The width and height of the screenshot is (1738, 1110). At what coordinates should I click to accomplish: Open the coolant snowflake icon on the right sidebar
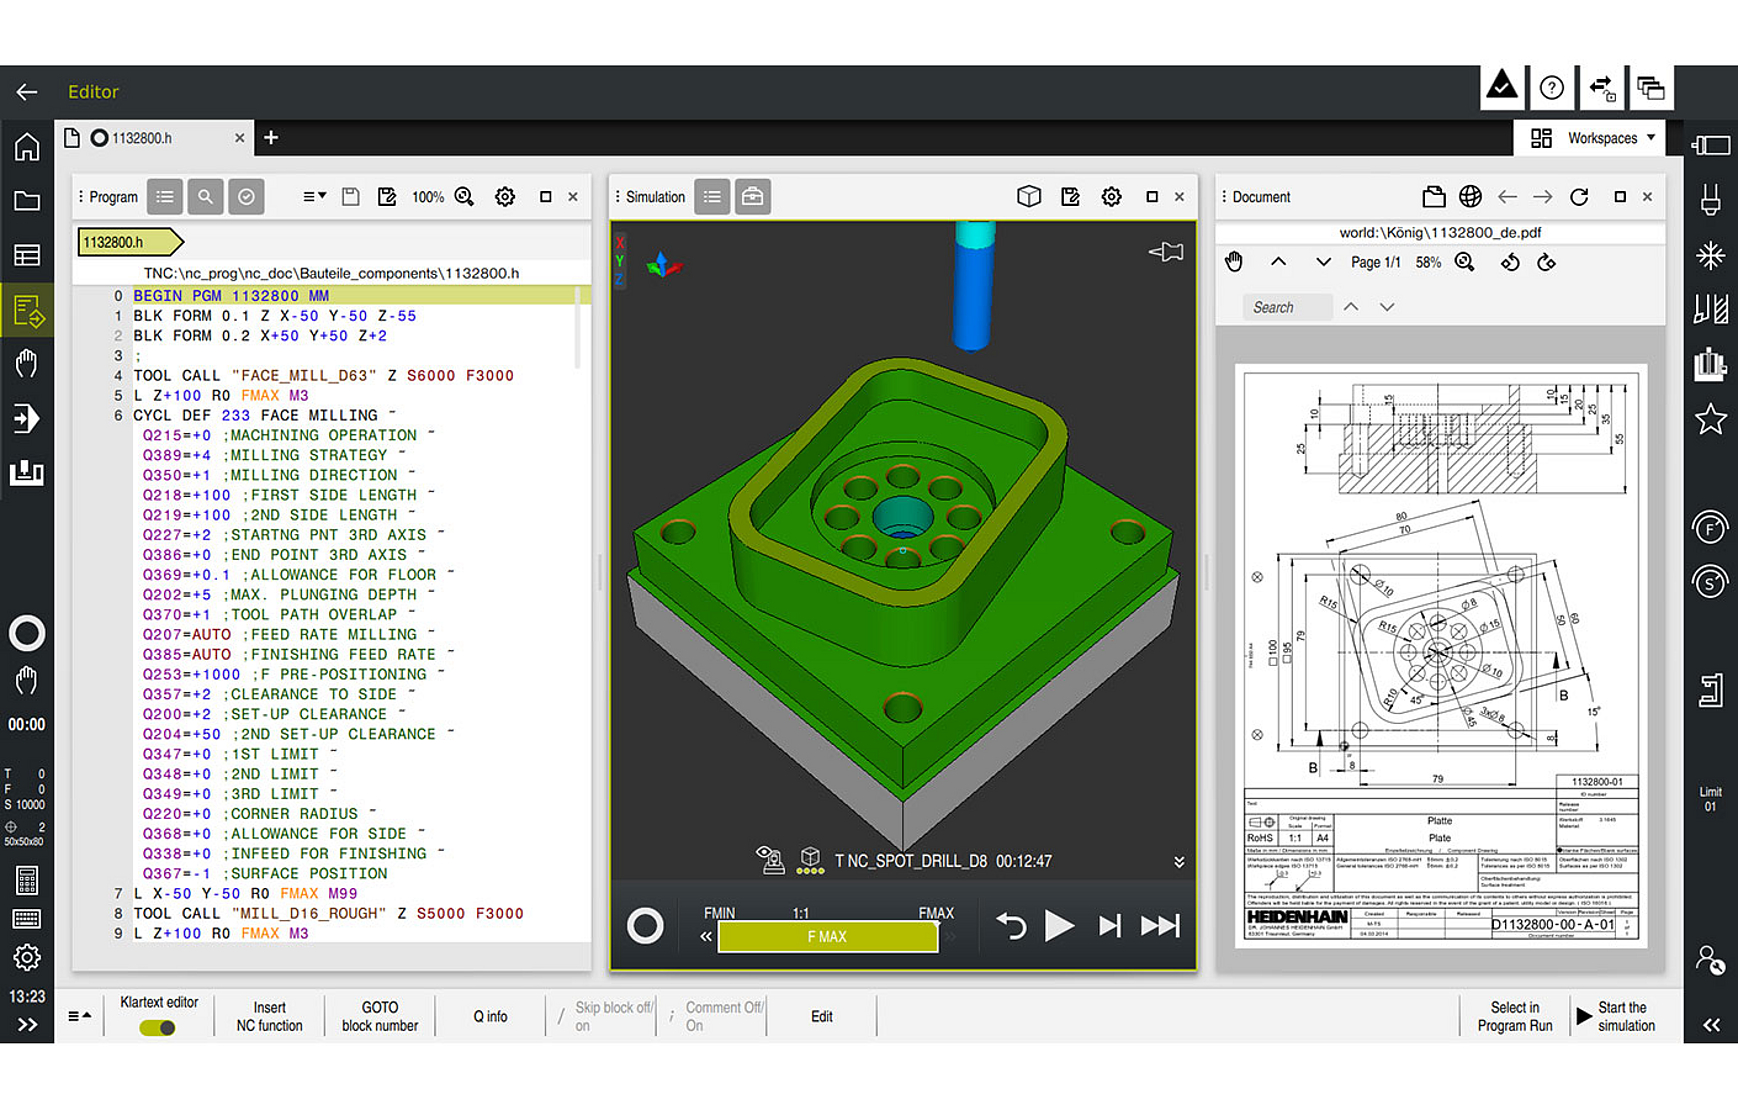click(1712, 255)
